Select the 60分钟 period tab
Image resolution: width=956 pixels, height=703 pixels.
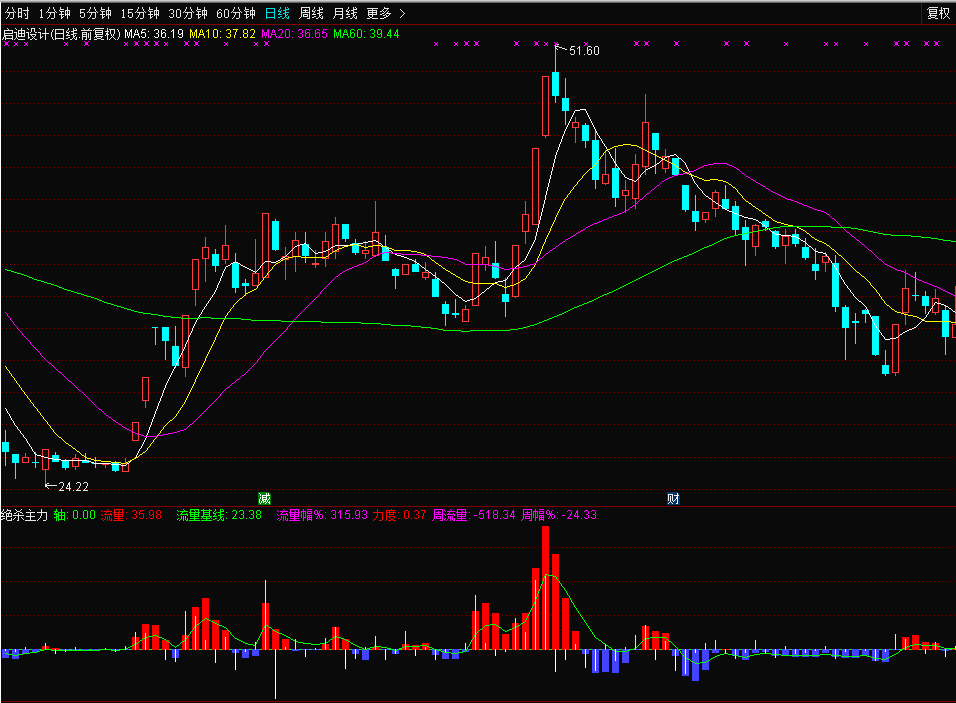click(x=236, y=13)
